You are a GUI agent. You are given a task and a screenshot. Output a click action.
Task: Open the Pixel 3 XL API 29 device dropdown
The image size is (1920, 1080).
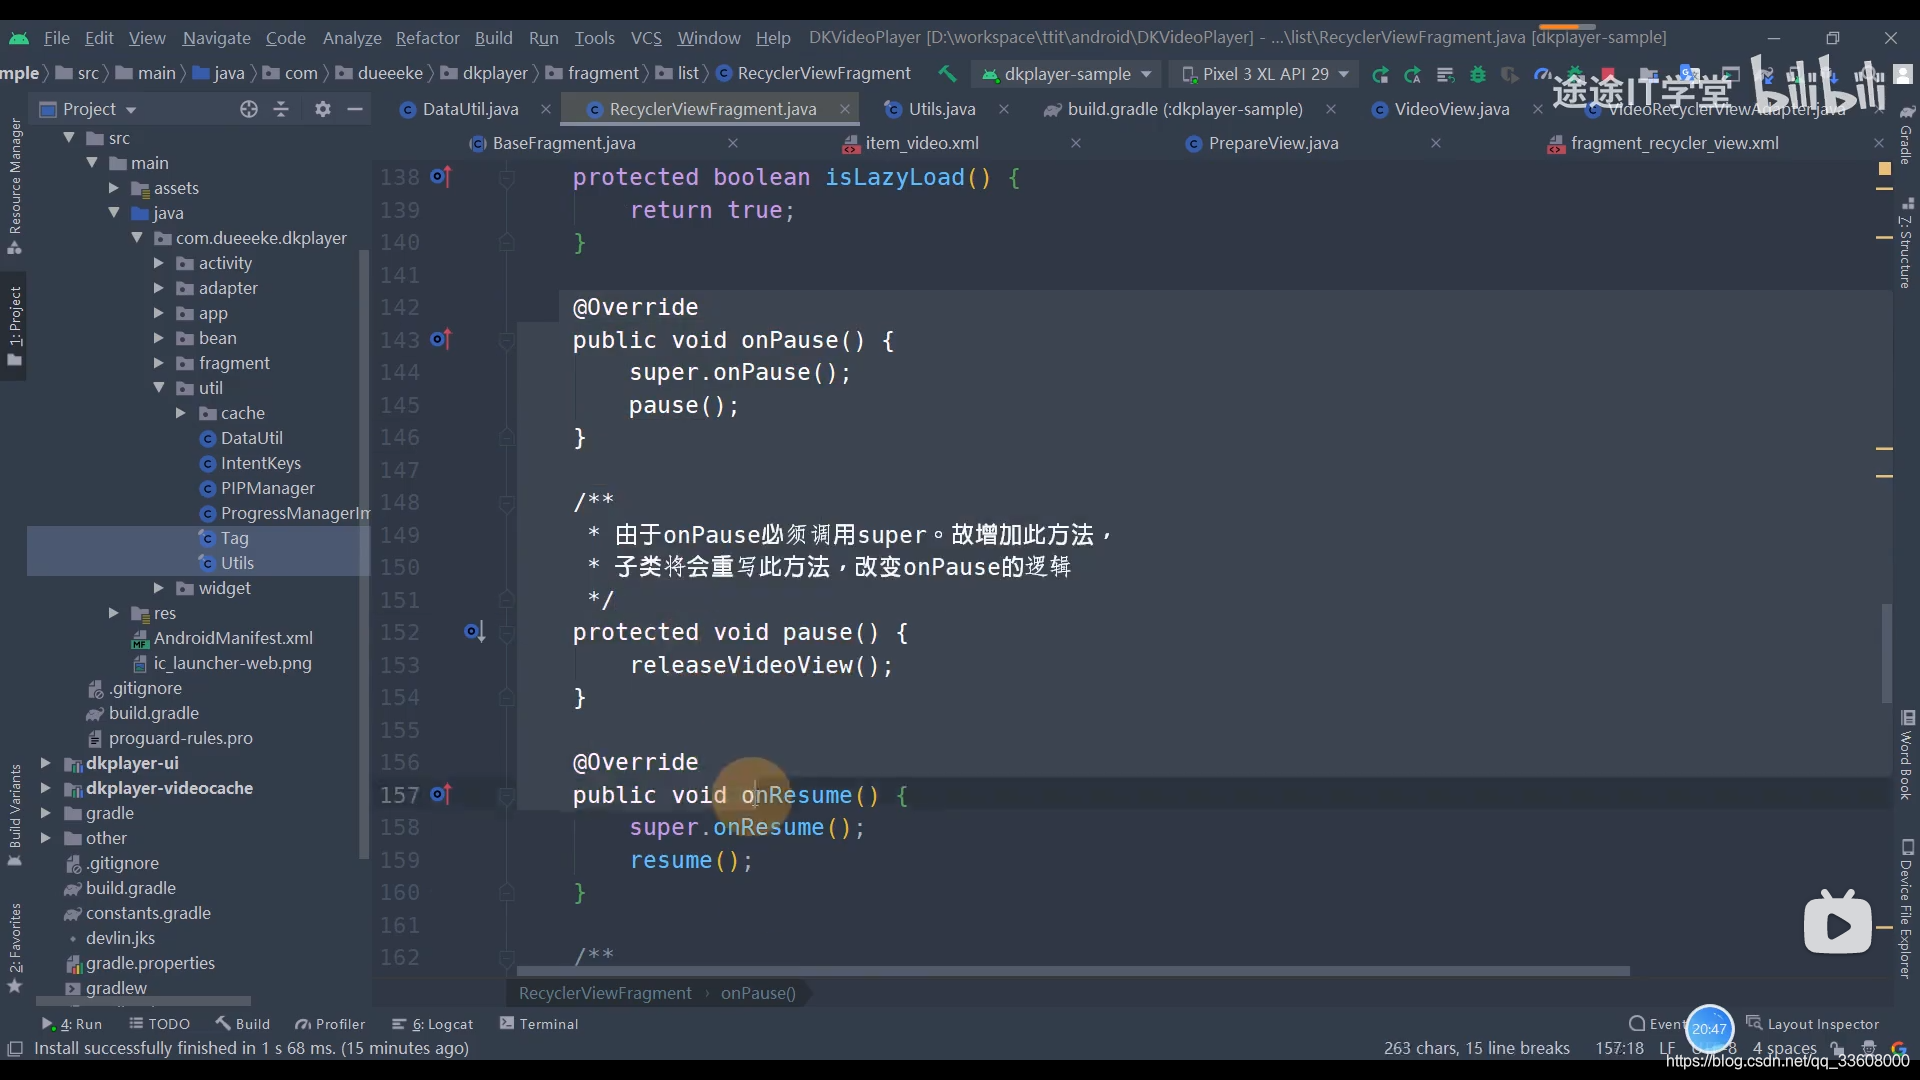pyautogui.click(x=1265, y=74)
